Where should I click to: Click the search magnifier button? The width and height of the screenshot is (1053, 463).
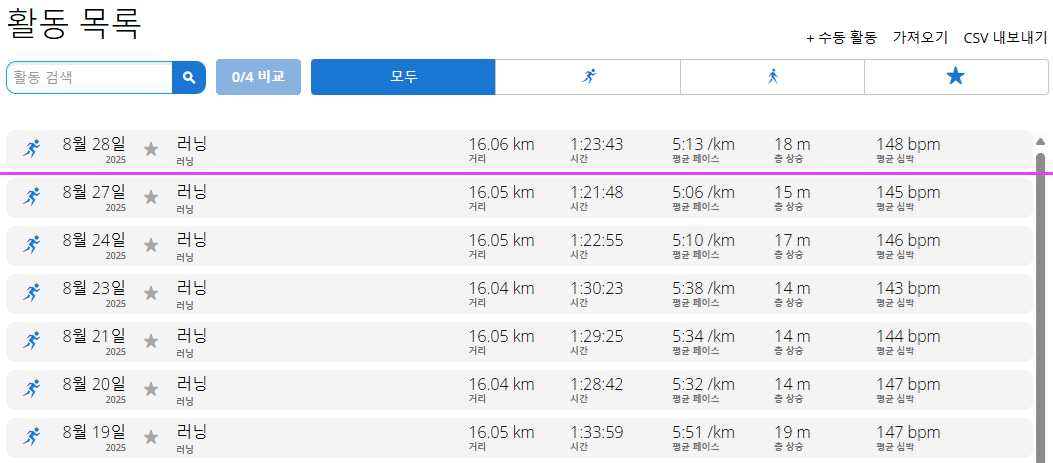coord(189,77)
